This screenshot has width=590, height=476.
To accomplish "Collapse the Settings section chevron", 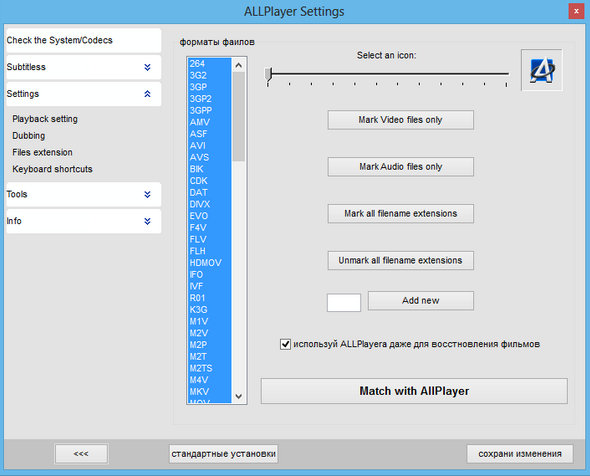I will pos(148,94).
